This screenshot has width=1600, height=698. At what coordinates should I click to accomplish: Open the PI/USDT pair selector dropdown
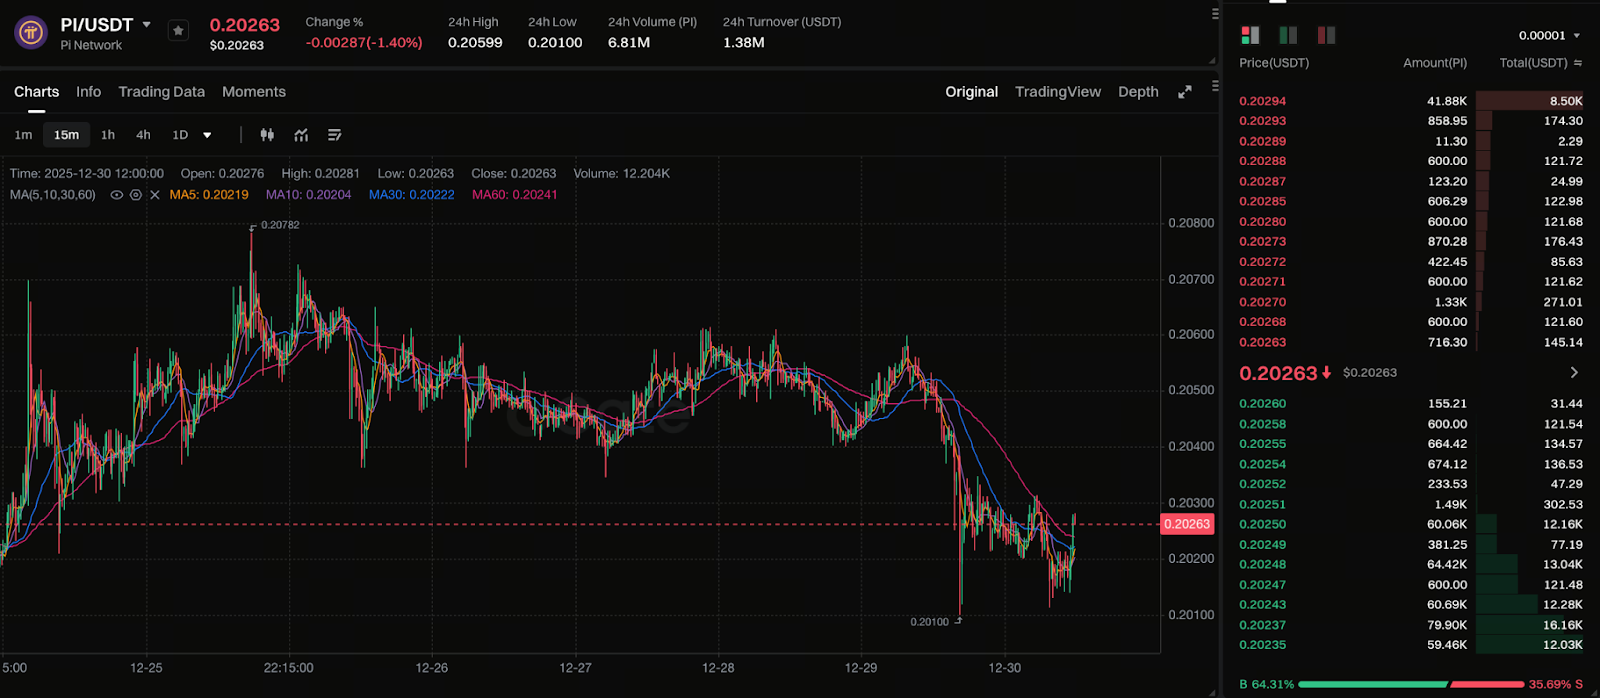pyautogui.click(x=147, y=25)
